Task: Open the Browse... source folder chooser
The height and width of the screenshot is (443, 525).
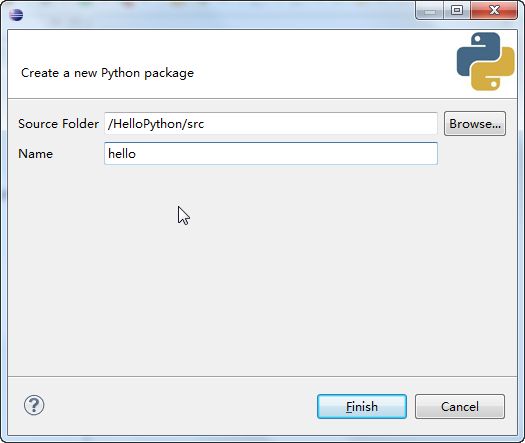Action: pyautogui.click(x=475, y=124)
